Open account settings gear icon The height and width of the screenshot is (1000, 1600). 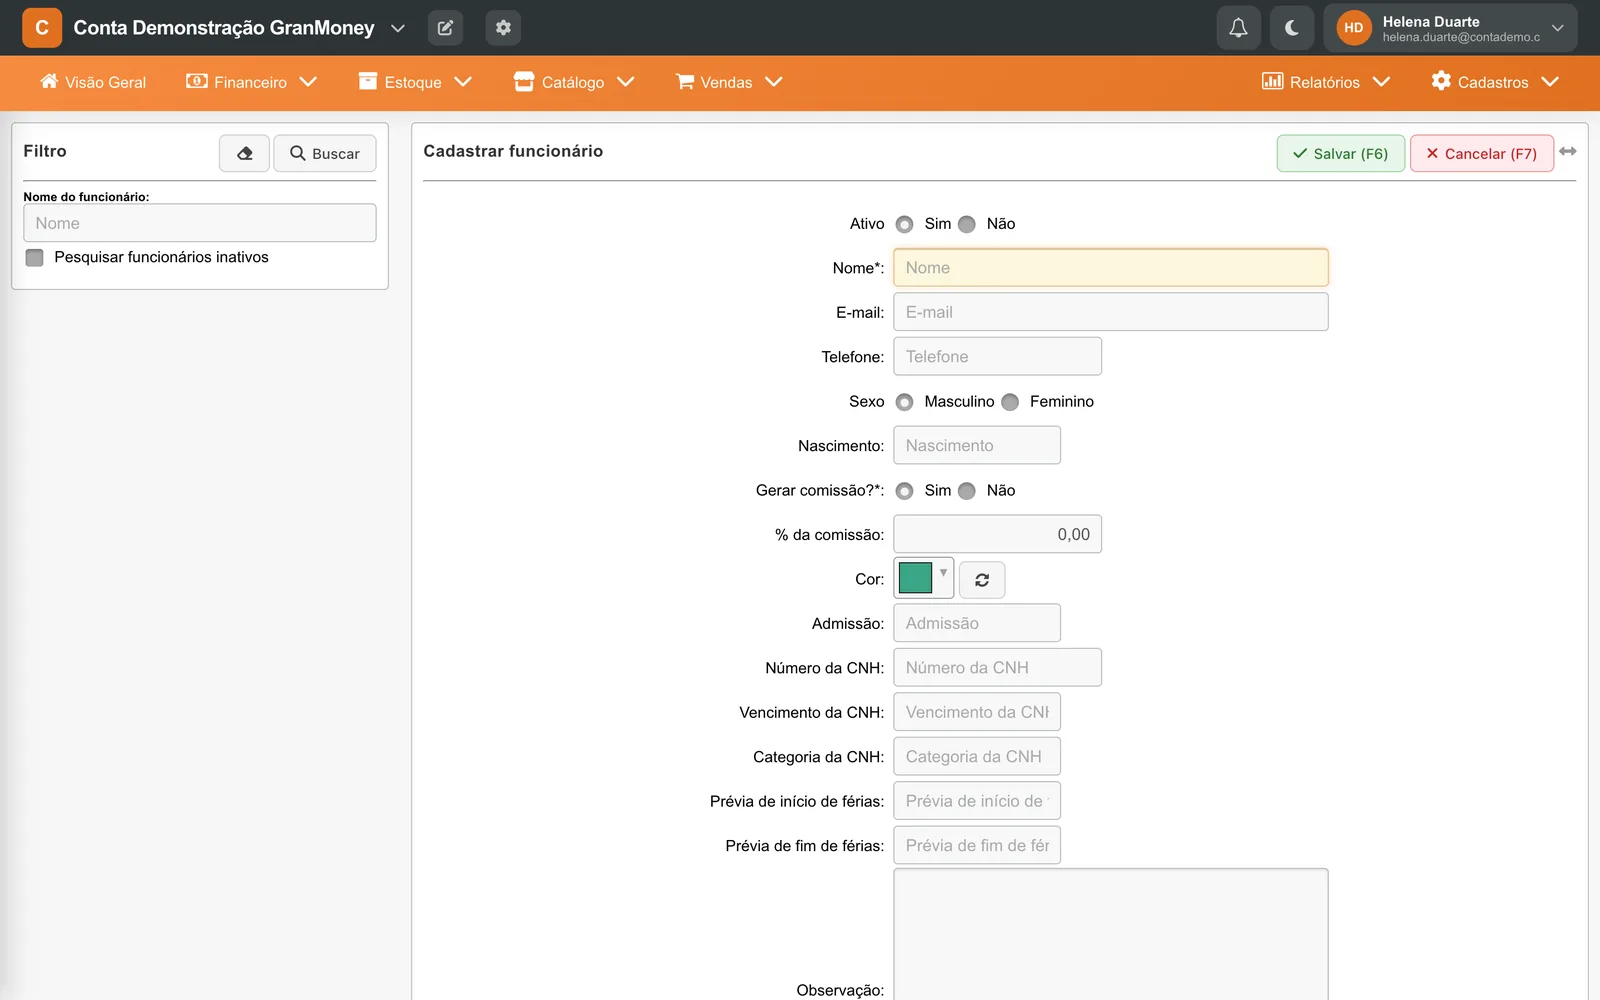tap(503, 28)
